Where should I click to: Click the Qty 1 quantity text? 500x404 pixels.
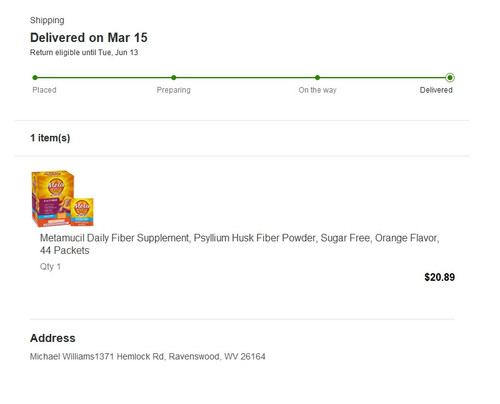point(50,267)
